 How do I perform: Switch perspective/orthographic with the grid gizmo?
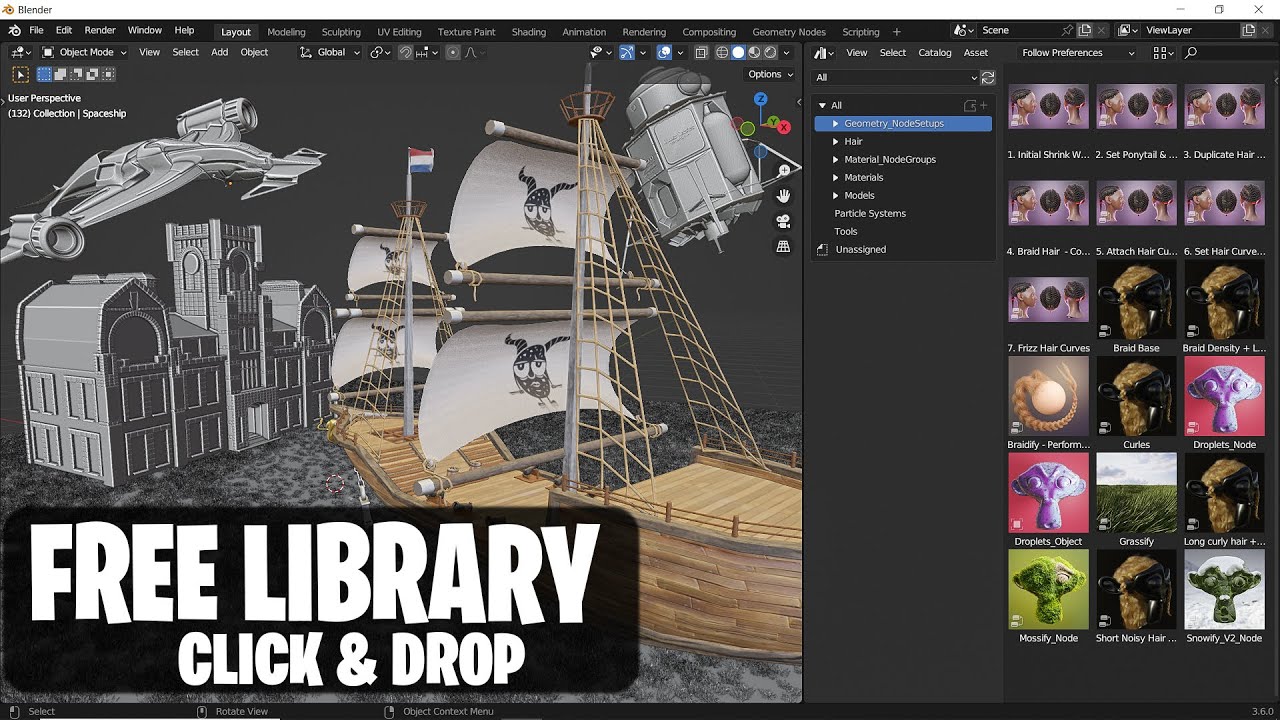click(x=784, y=246)
